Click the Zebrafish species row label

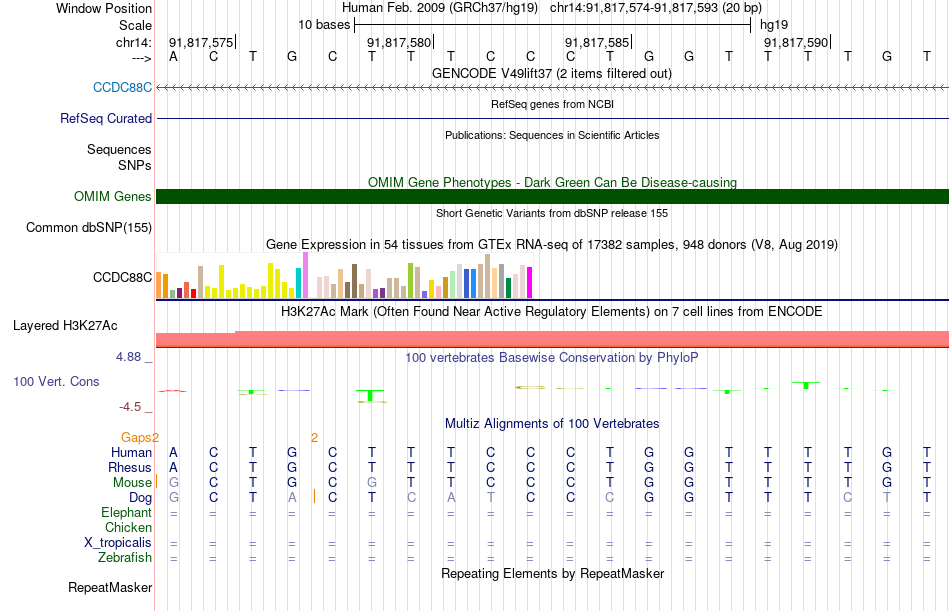pyautogui.click(x=125, y=557)
